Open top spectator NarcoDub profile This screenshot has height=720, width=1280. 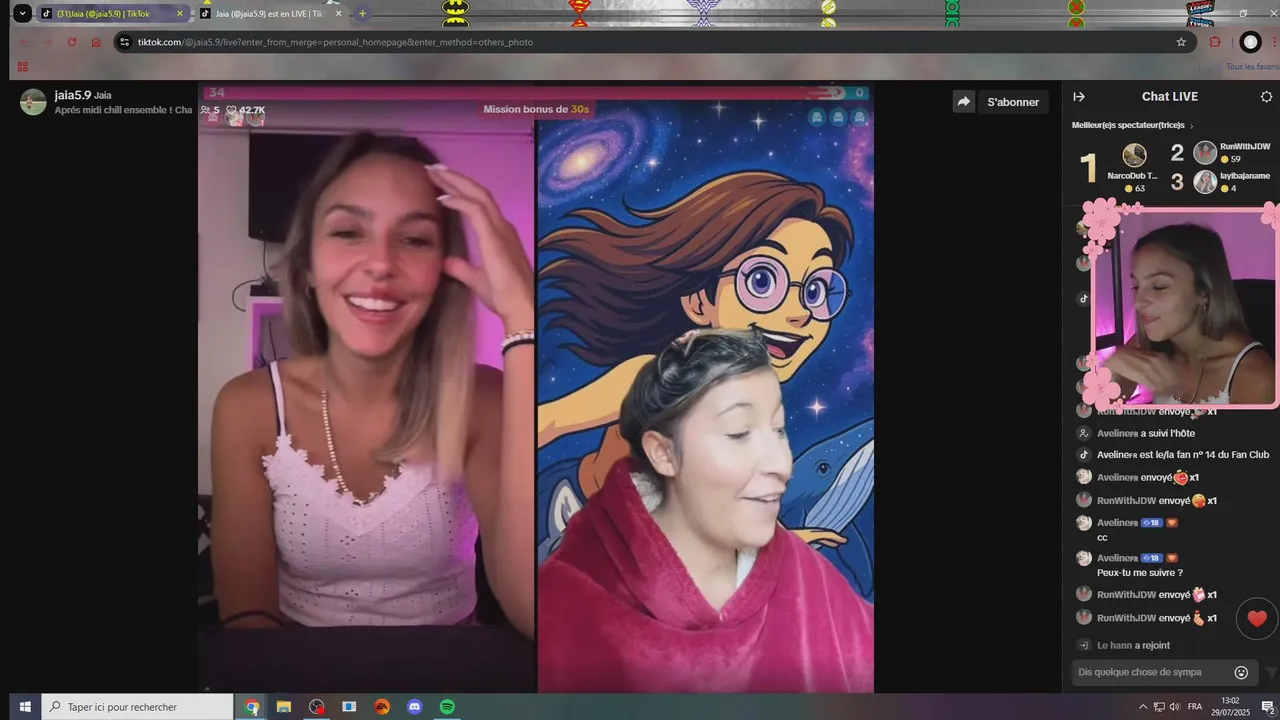(x=1134, y=155)
